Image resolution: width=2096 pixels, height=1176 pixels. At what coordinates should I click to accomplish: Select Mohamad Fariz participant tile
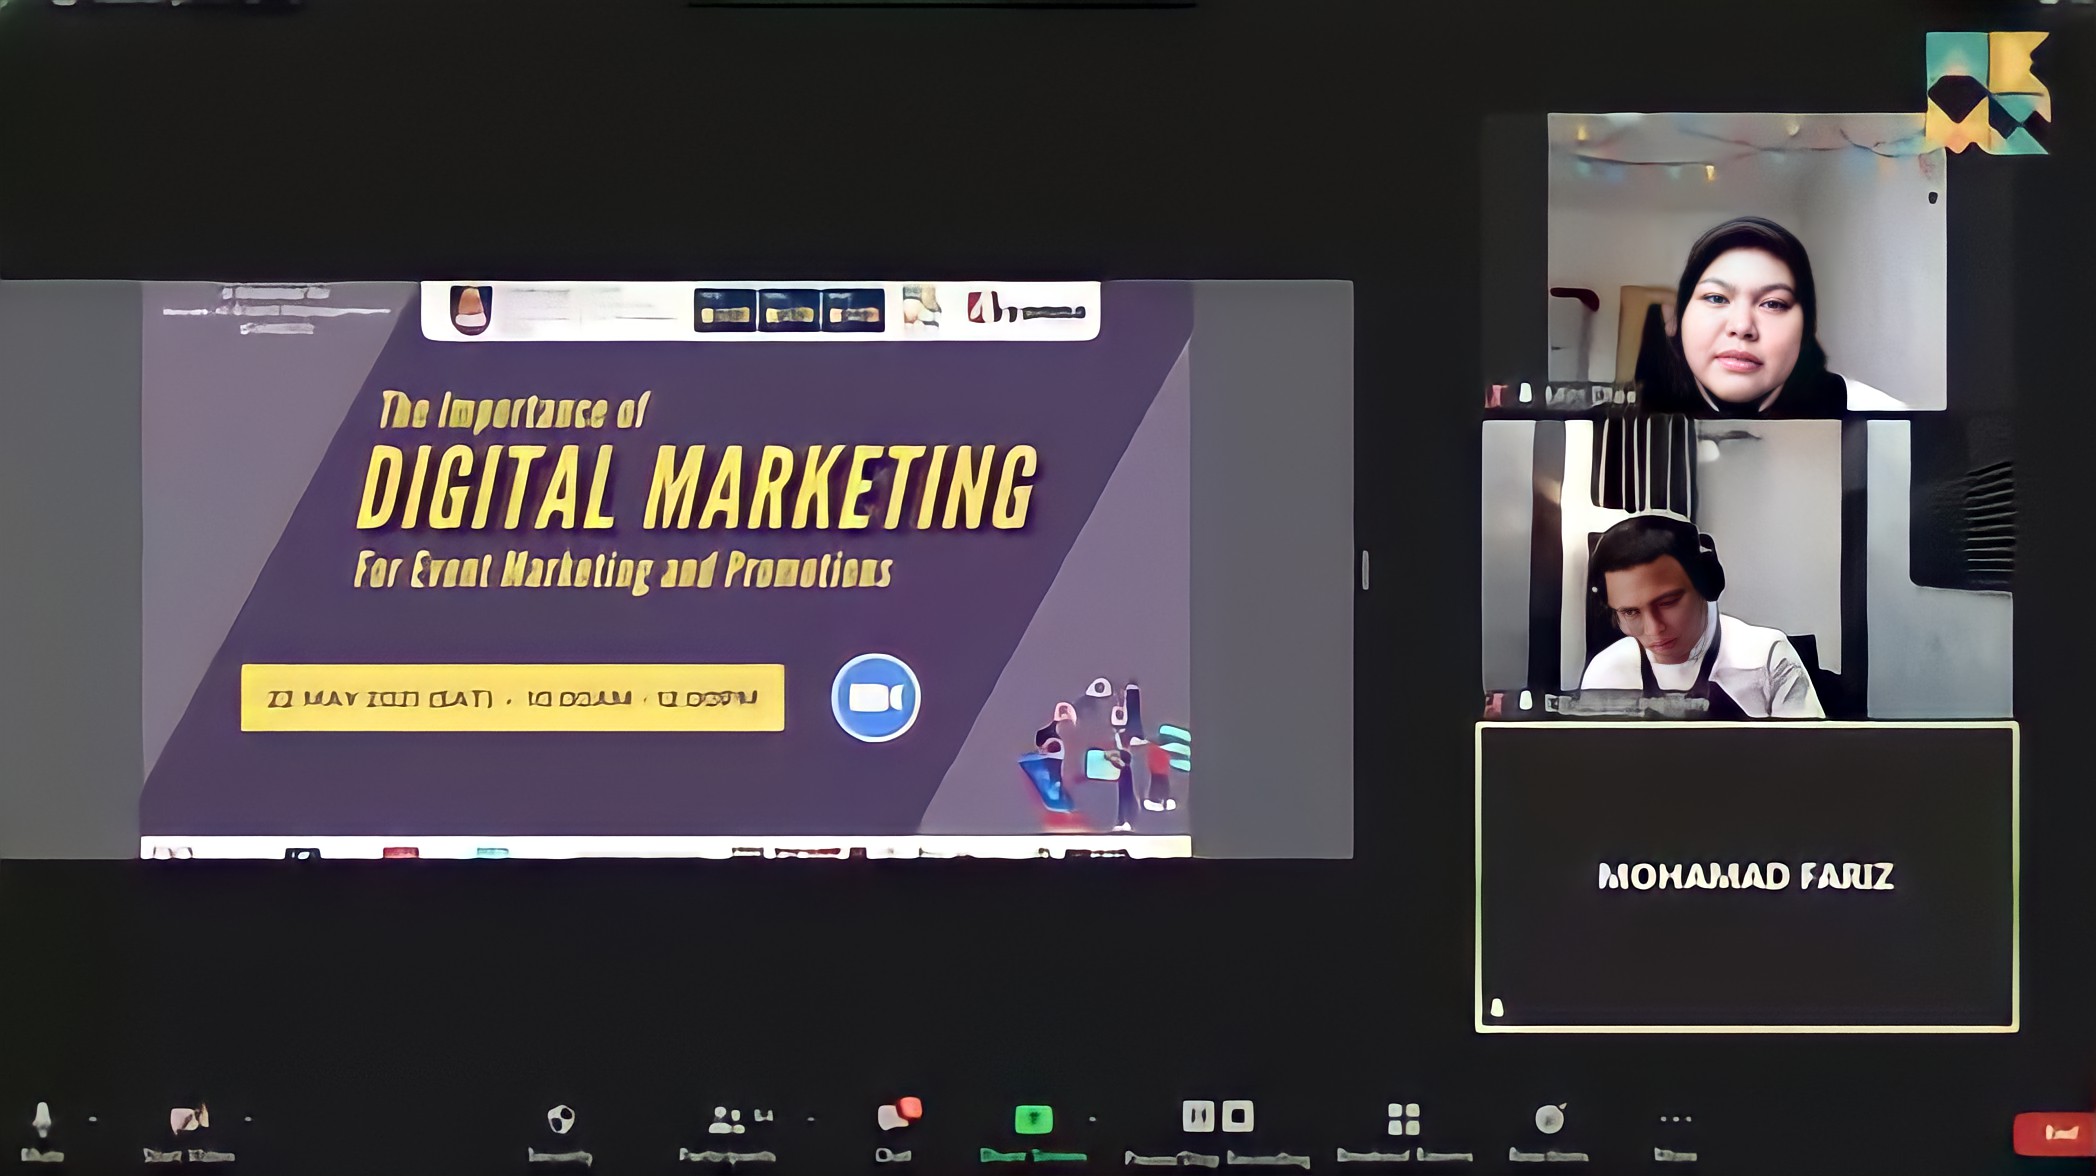pos(1746,877)
